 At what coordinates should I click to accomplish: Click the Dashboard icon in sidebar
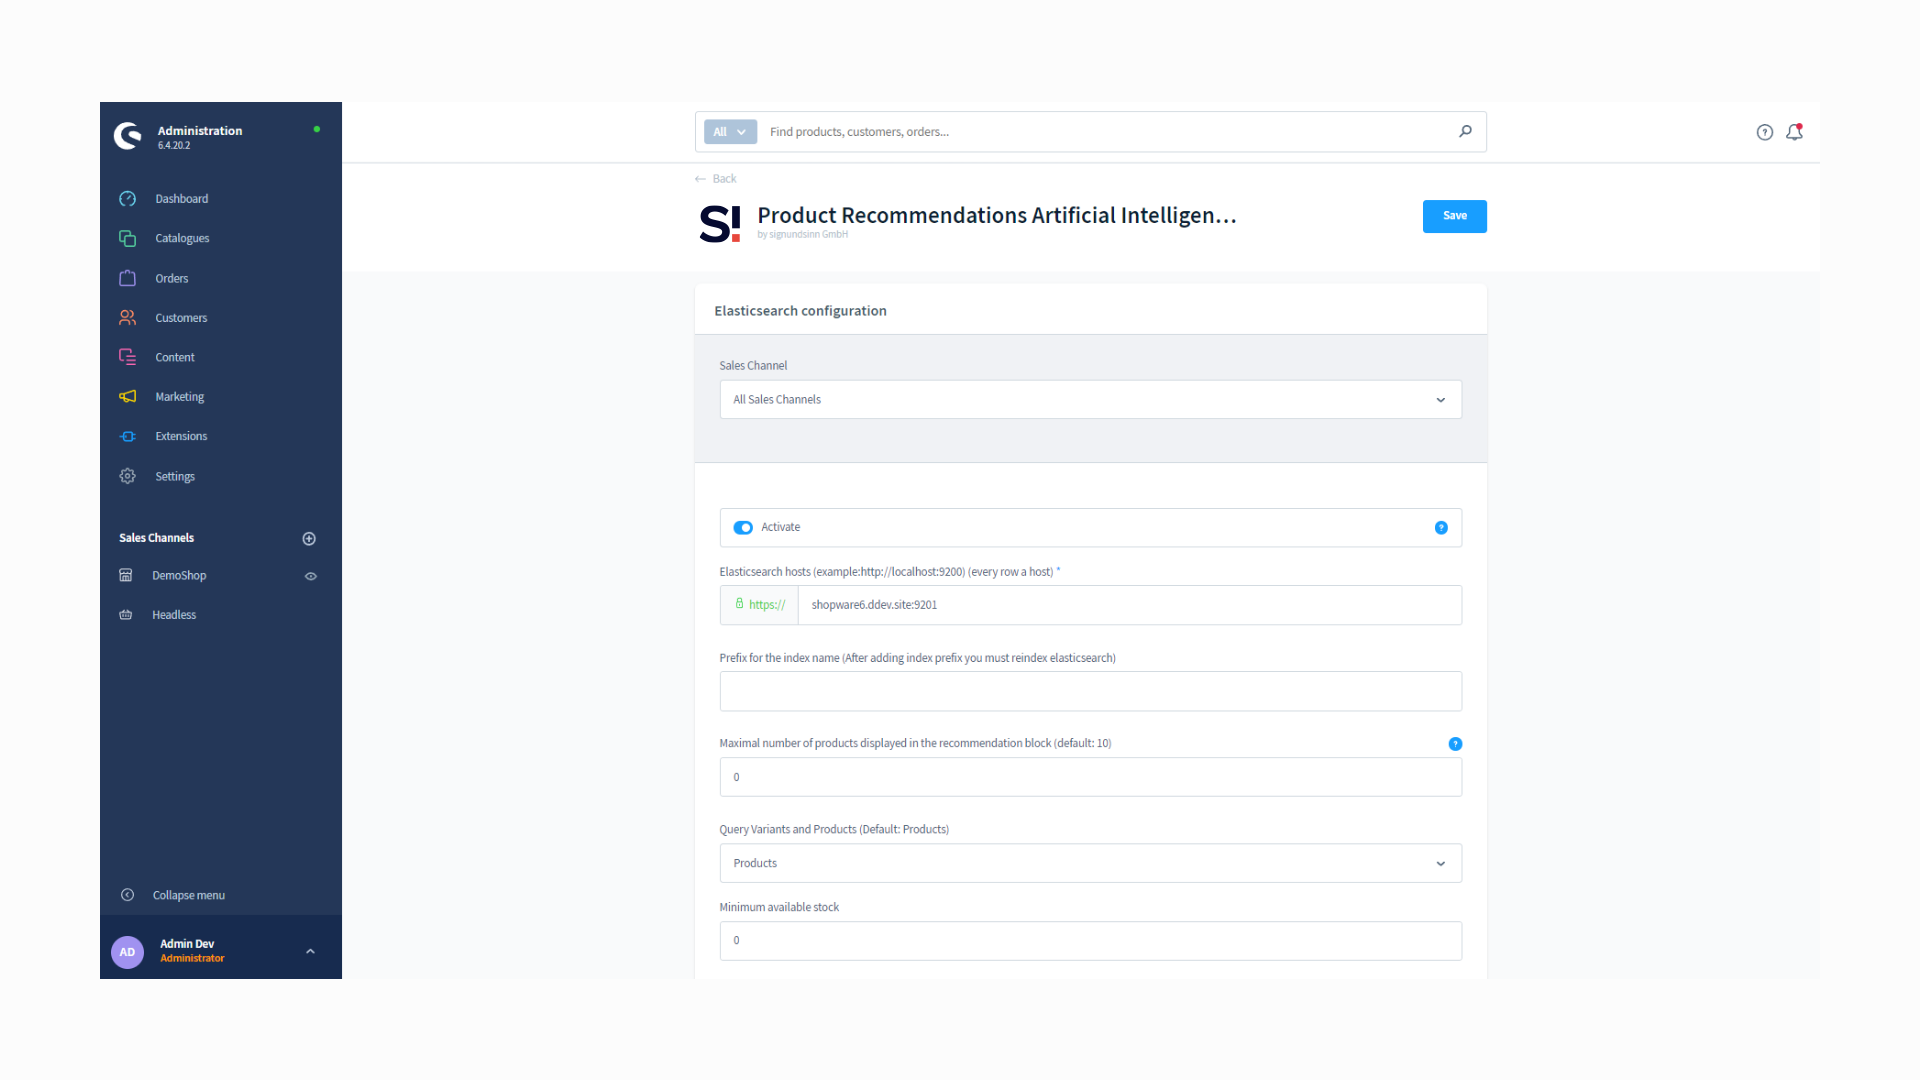[128, 198]
